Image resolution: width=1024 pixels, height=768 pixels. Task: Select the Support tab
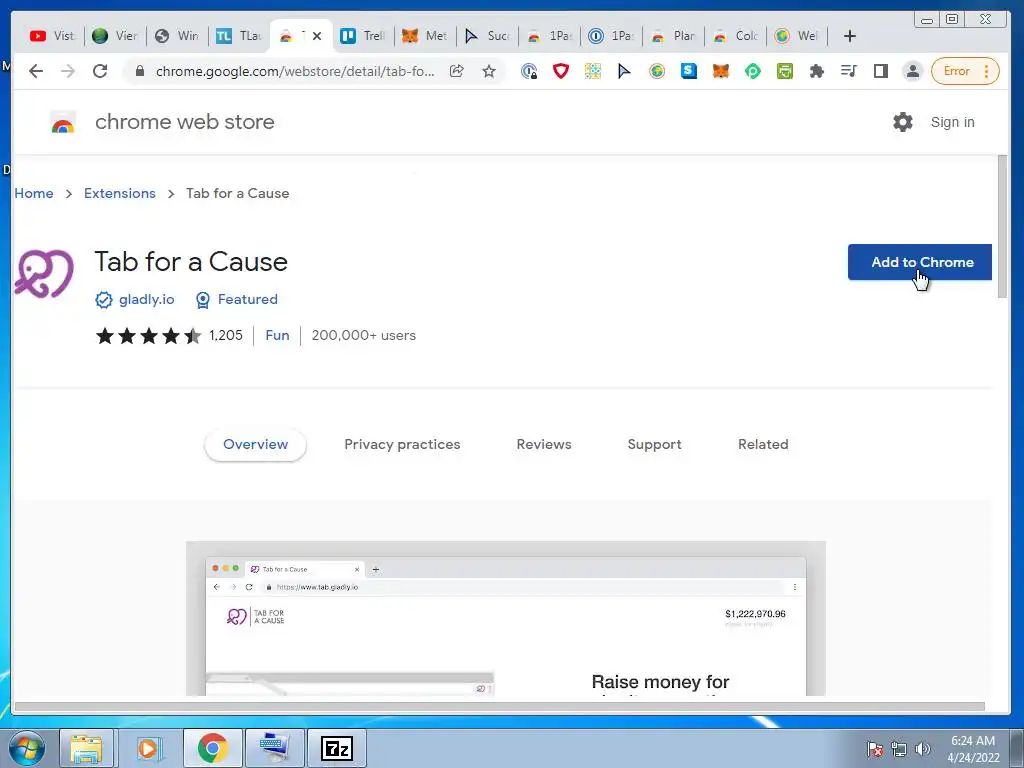pyautogui.click(x=654, y=444)
